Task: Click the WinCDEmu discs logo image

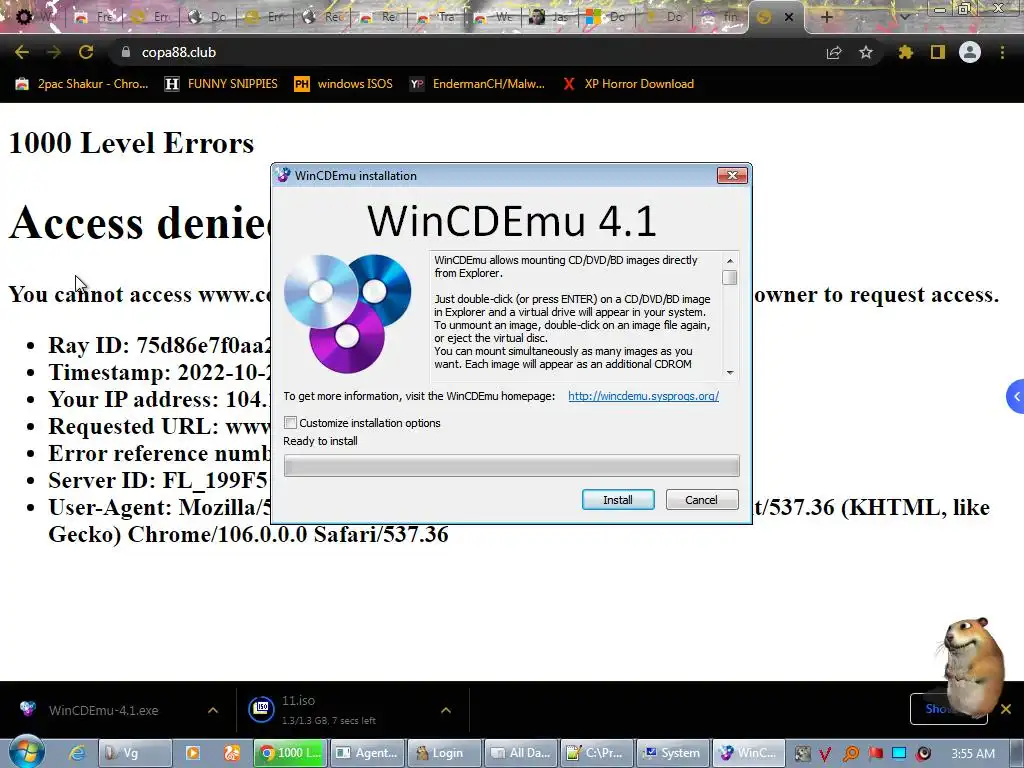Action: point(348,313)
